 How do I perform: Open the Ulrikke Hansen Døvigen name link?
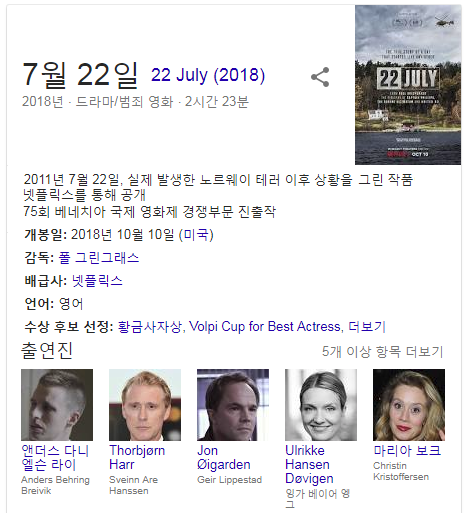(309, 465)
